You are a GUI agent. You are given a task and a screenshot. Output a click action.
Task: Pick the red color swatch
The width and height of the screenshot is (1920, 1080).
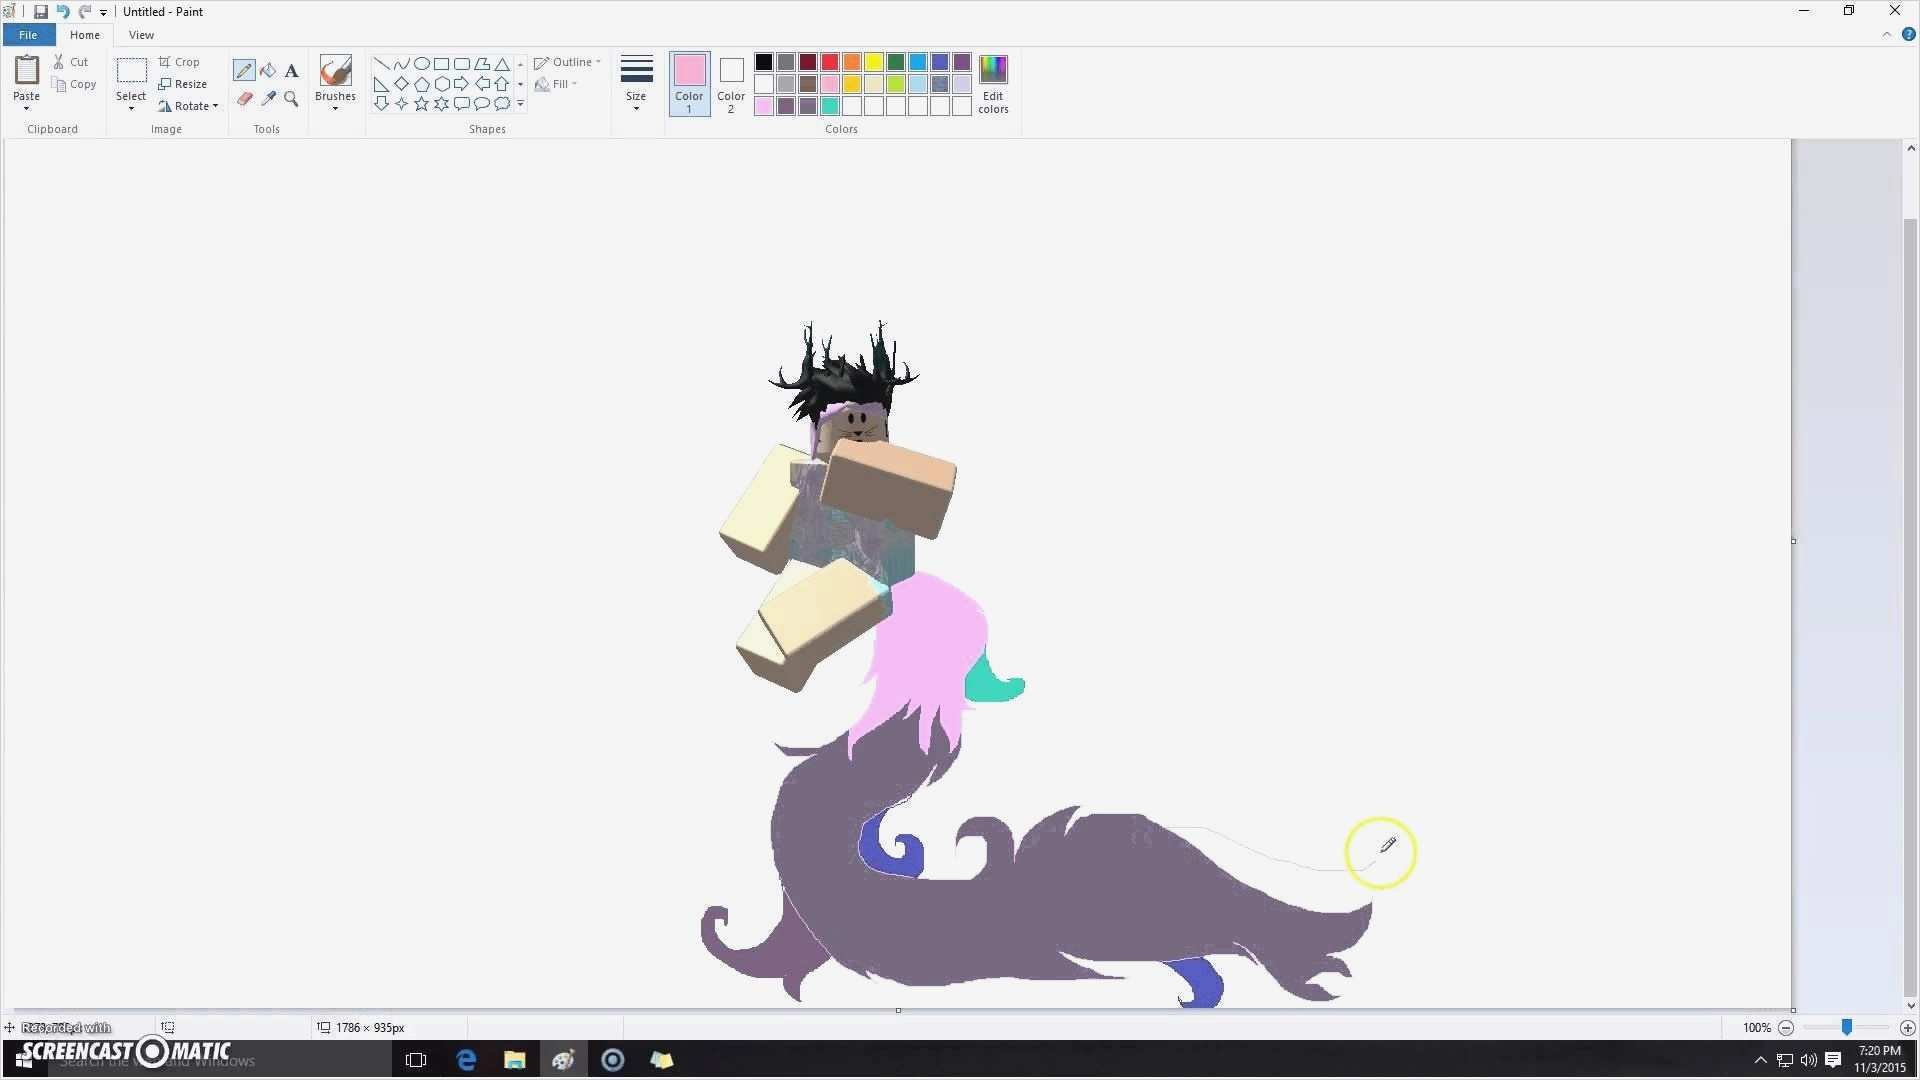click(829, 62)
